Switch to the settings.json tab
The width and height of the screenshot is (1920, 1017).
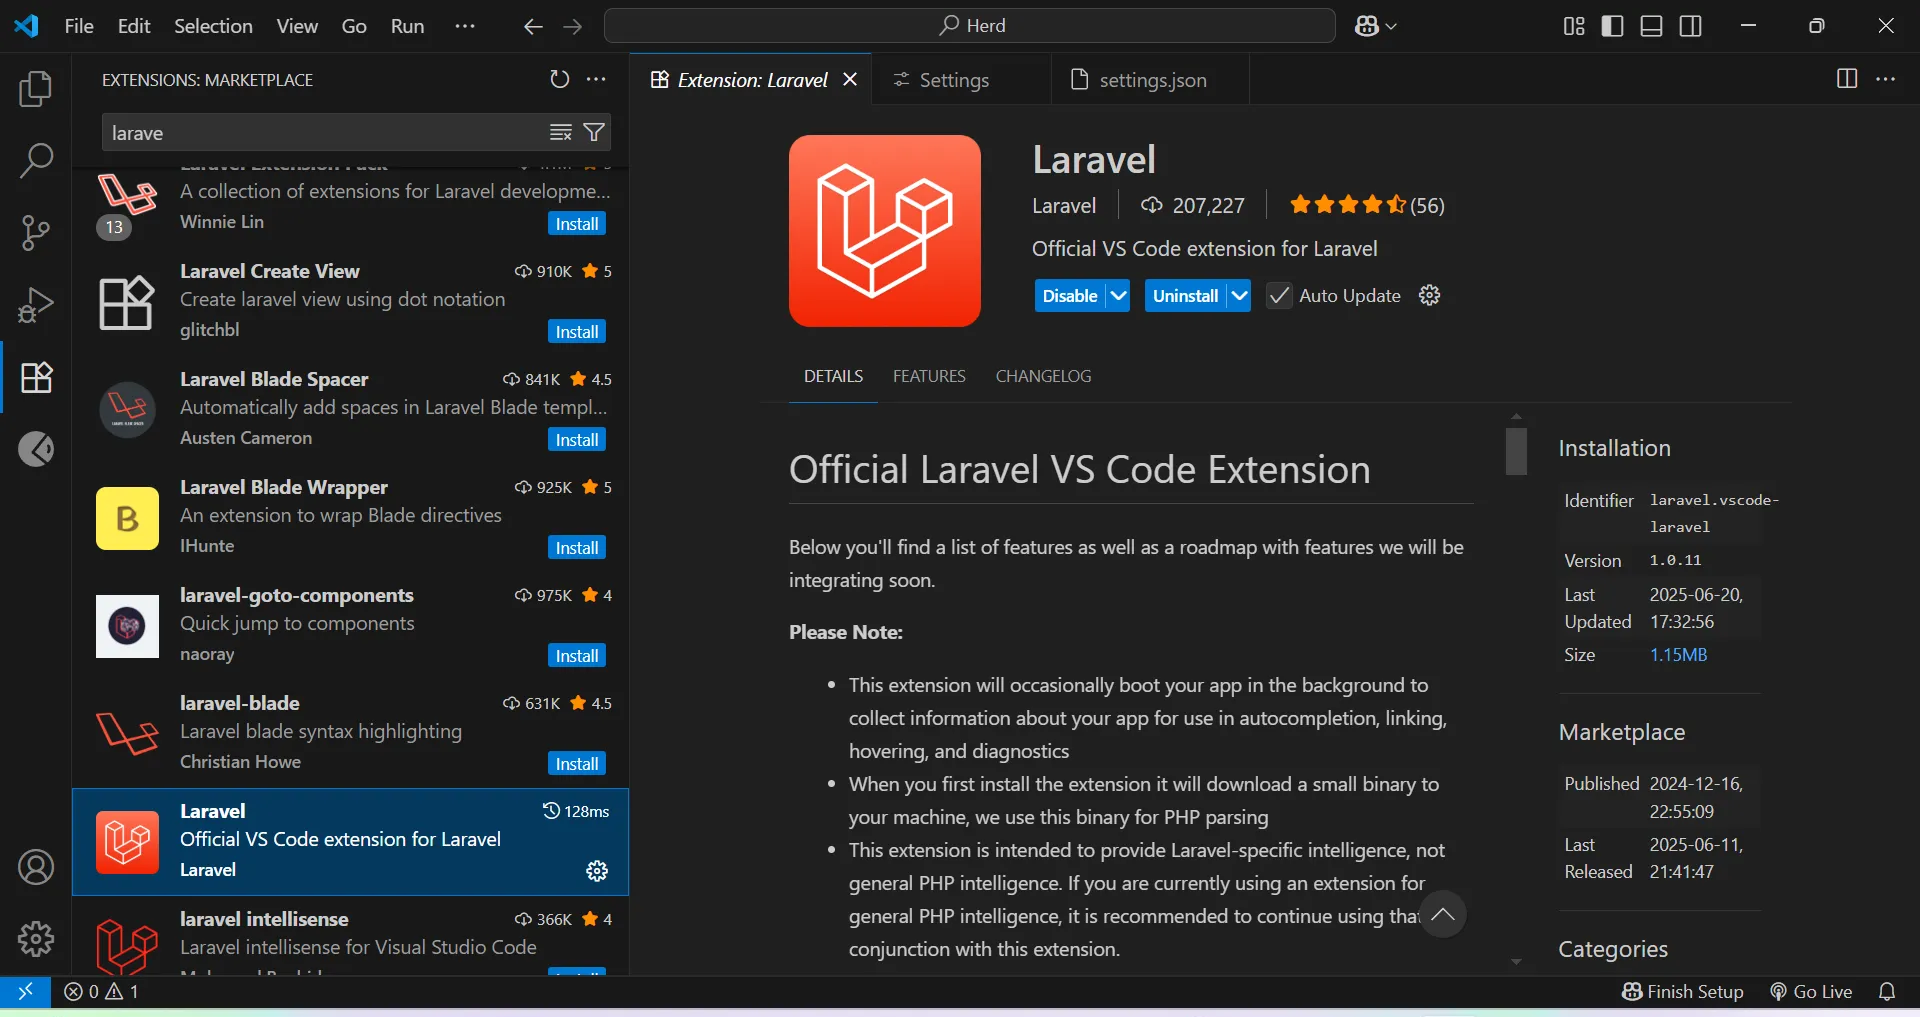(1152, 80)
